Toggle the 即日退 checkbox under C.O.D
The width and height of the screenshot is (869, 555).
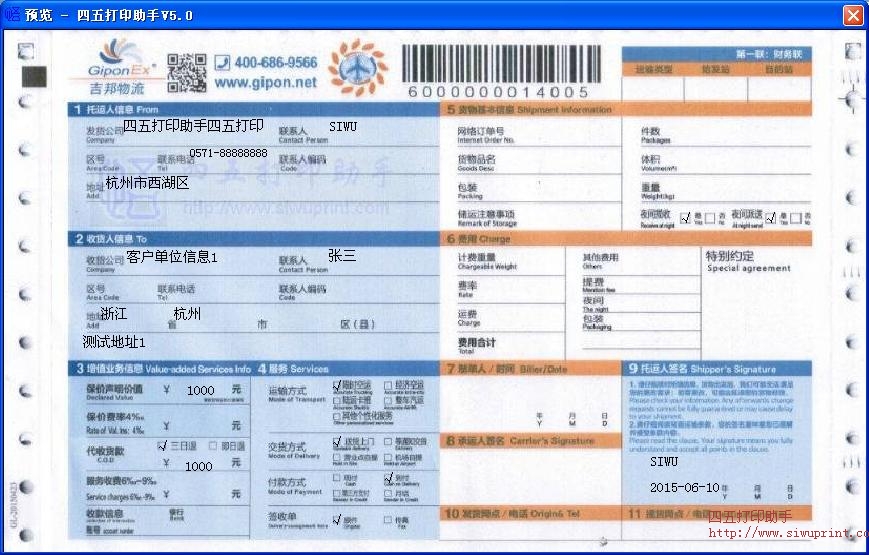click(215, 446)
